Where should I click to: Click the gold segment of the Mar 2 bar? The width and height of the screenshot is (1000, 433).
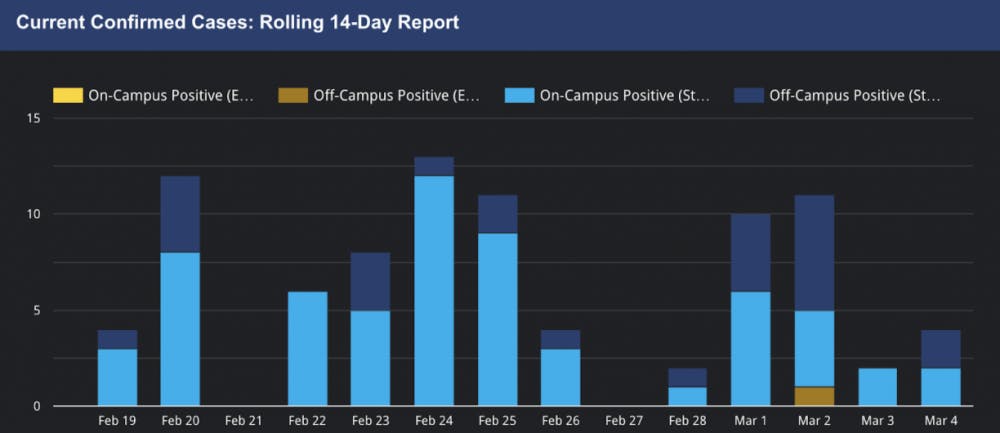[814, 396]
